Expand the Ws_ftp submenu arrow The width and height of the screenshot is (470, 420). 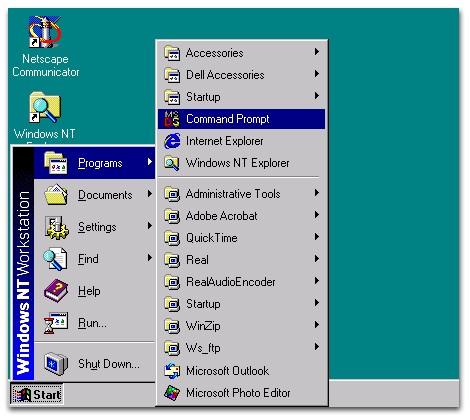tap(317, 347)
